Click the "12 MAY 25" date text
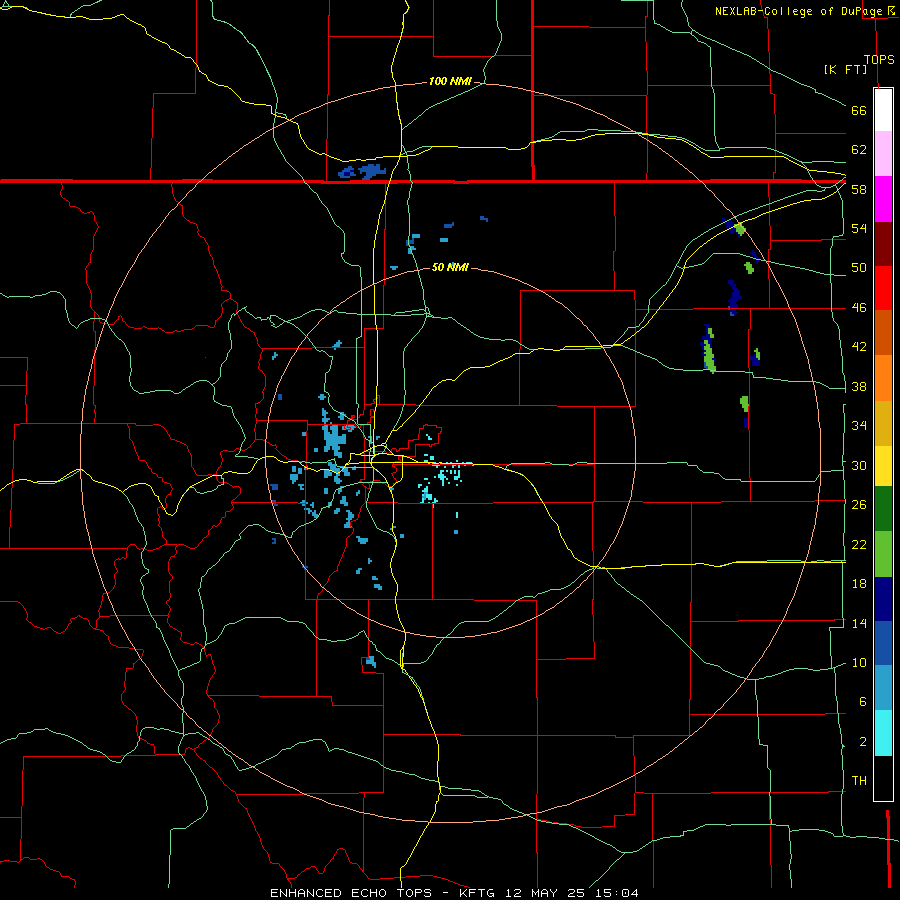This screenshot has height=900, width=900. pyautogui.click(x=545, y=893)
